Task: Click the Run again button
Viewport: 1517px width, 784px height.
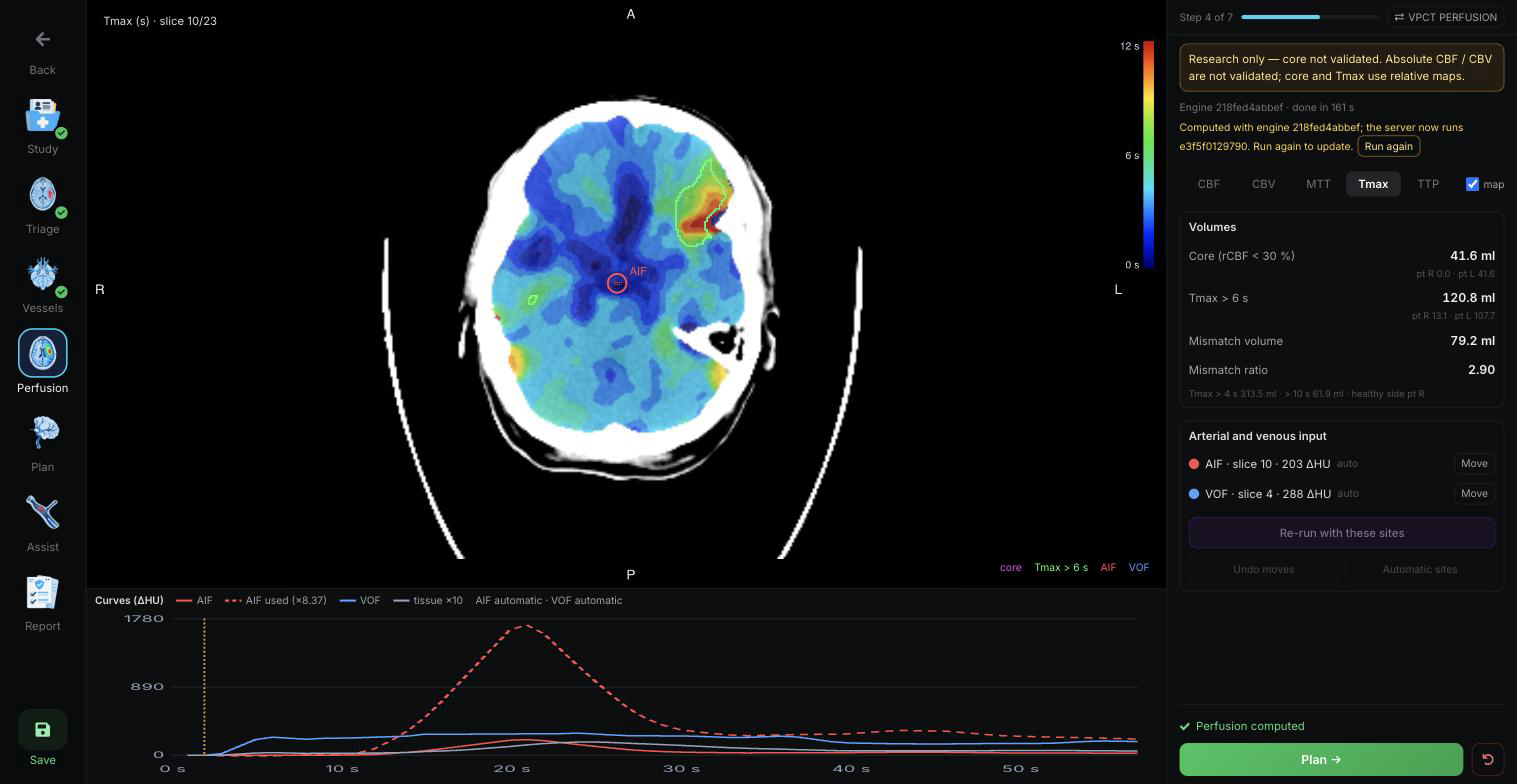Action: pyautogui.click(x=1388, y=146)
